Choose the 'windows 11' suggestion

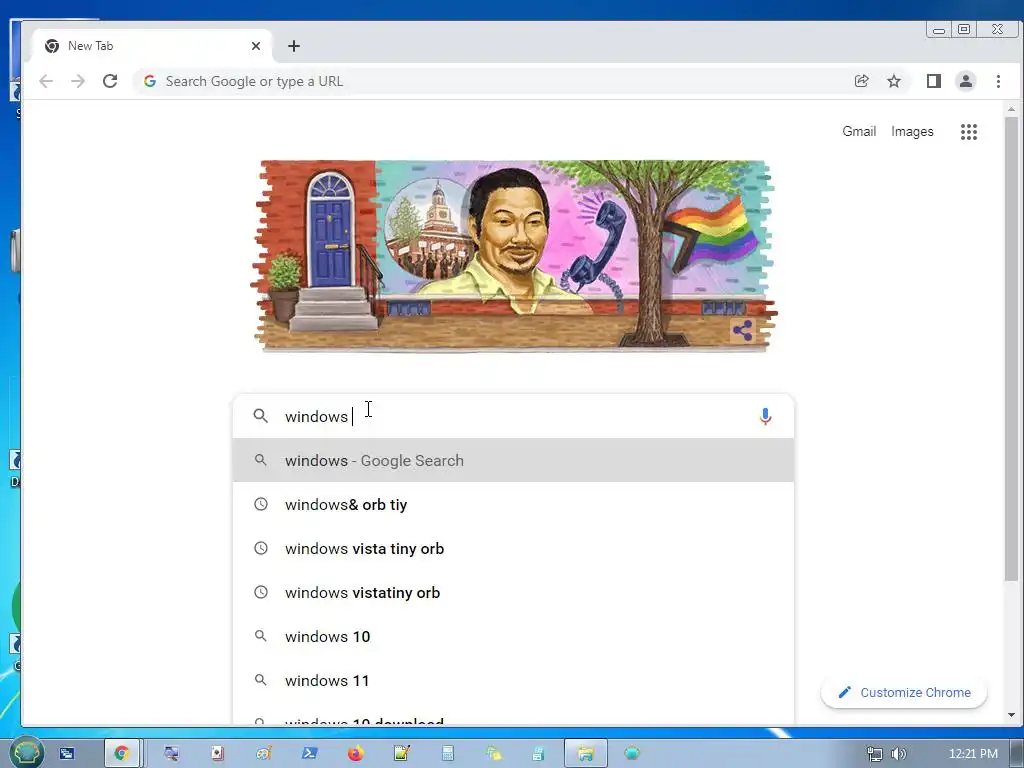tap(513, 680)
